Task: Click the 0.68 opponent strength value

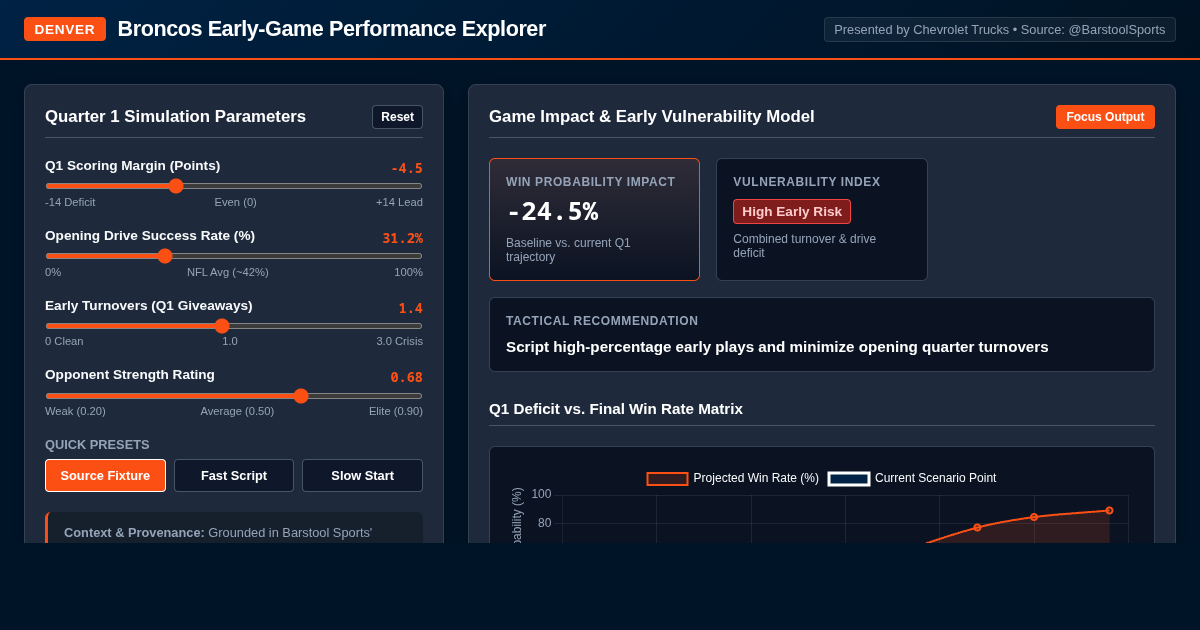Action: tap(406, 377)
